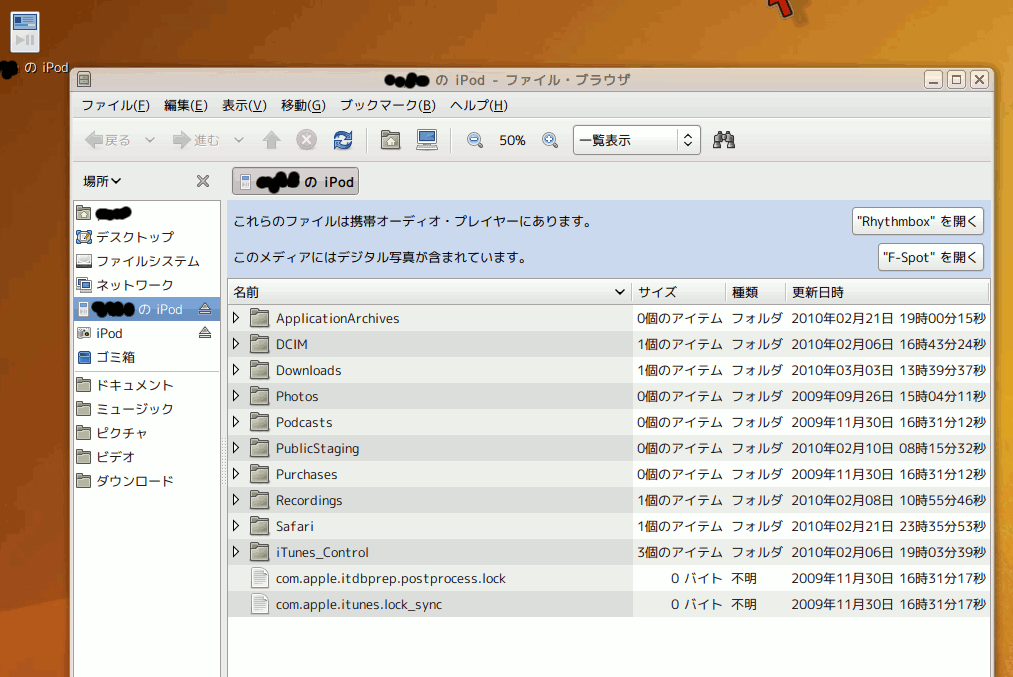
Task: Click the "Rhythmbox" を開く button
Action: [x=918, y=221]
